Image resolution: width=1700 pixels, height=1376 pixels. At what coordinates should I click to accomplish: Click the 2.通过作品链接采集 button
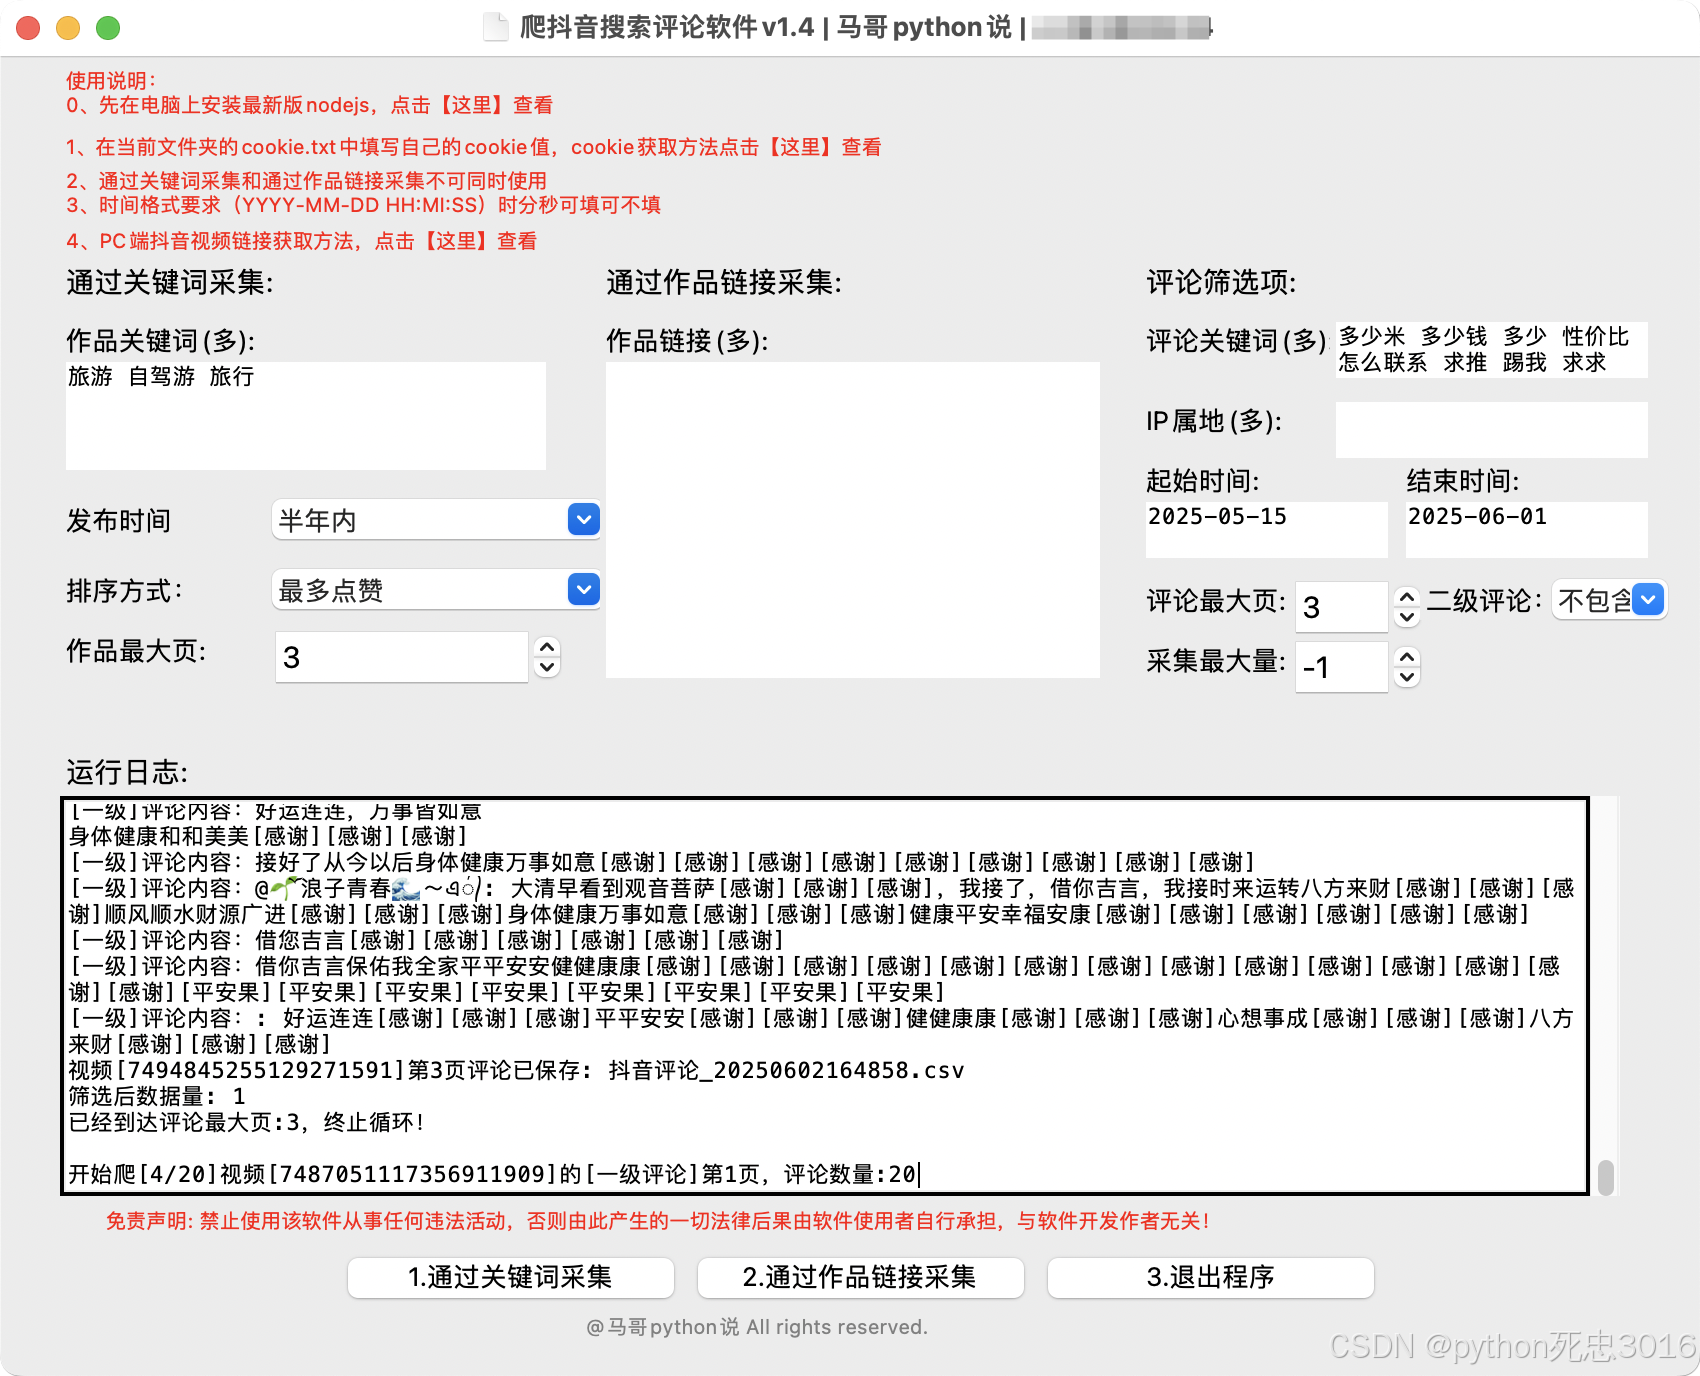tap(860, 1277)
